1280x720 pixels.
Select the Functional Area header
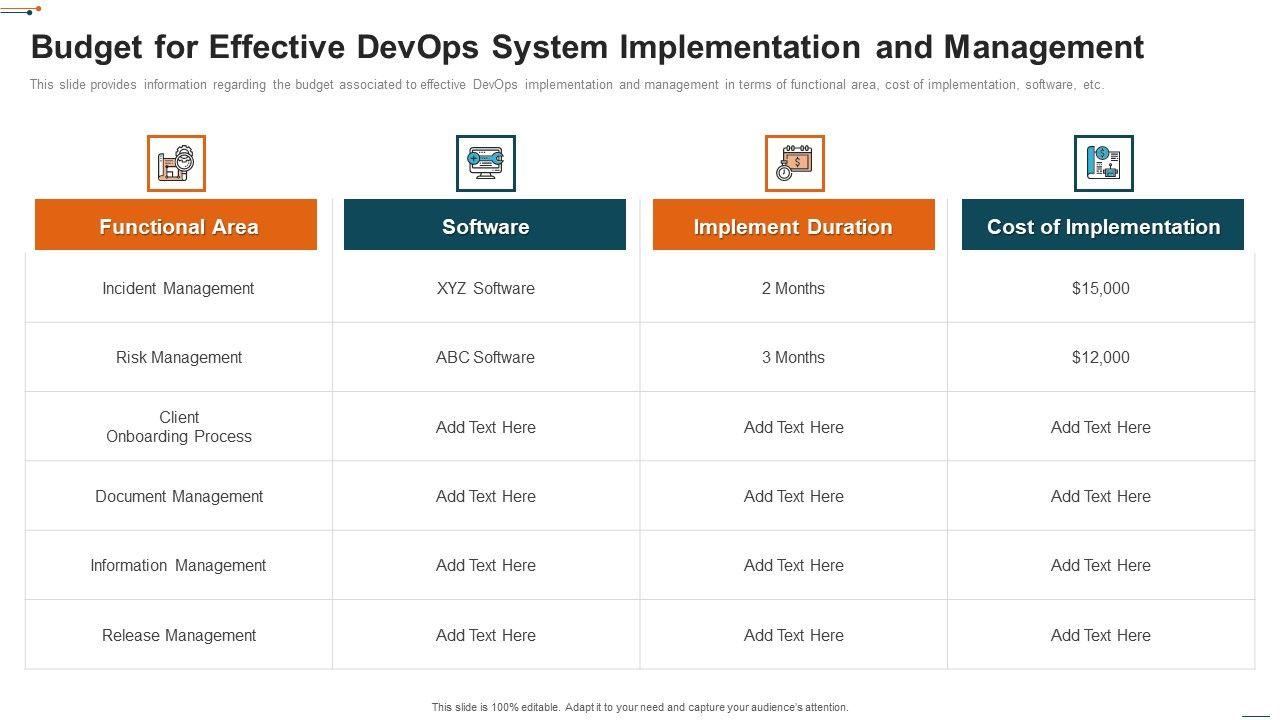(x=176, y=226)
